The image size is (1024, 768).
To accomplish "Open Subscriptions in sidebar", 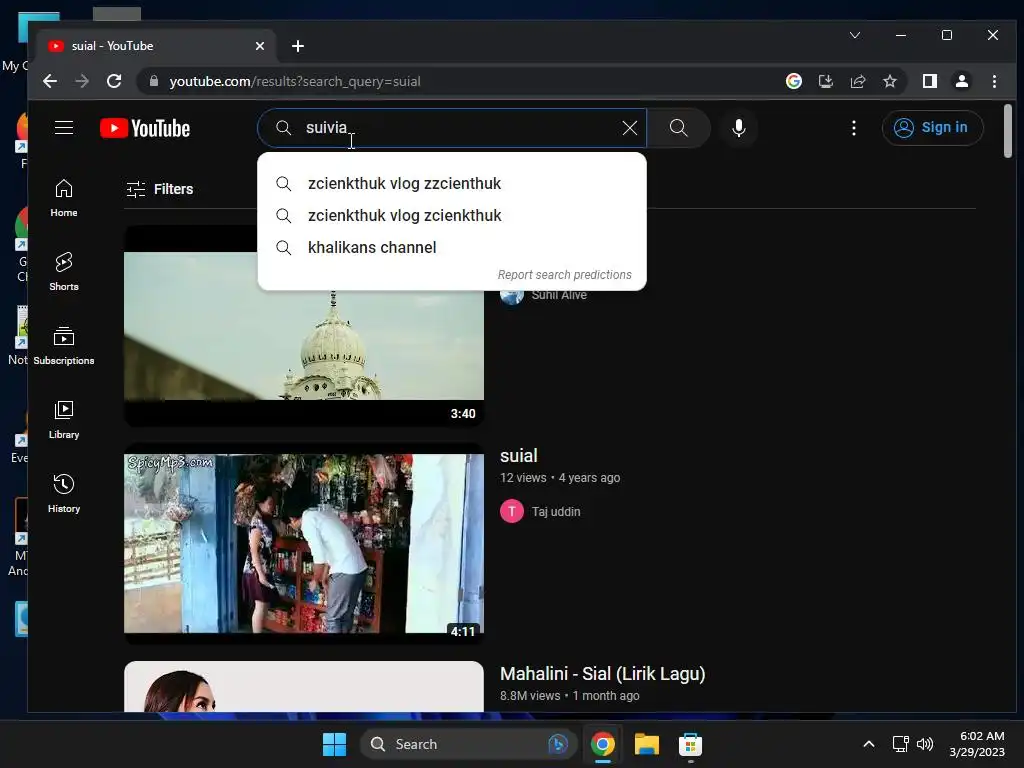I will tap(64, 346).
